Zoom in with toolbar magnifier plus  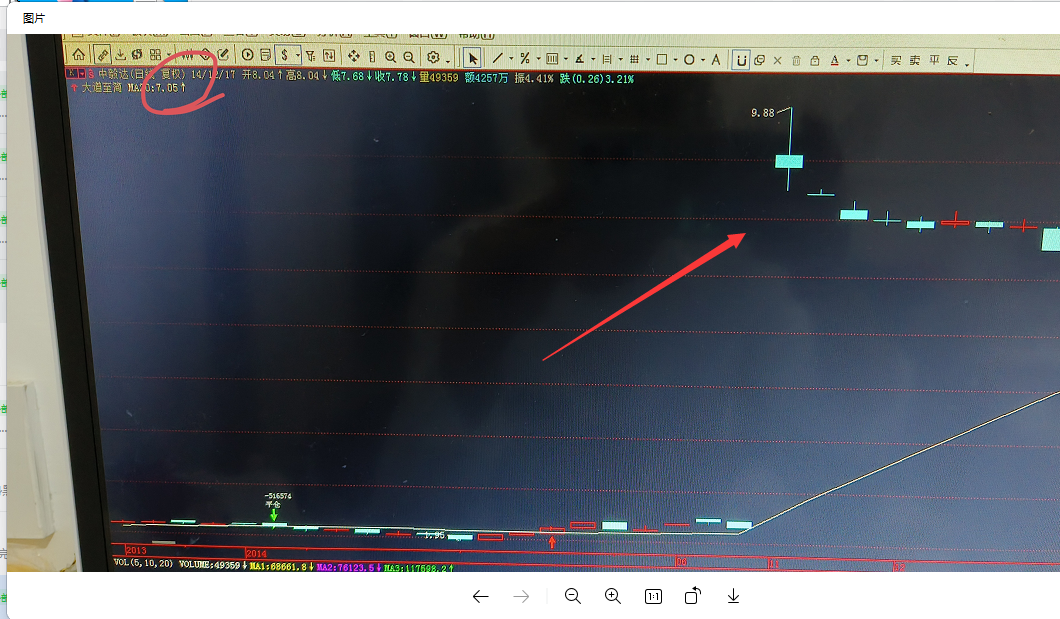(x=391, y=57)
